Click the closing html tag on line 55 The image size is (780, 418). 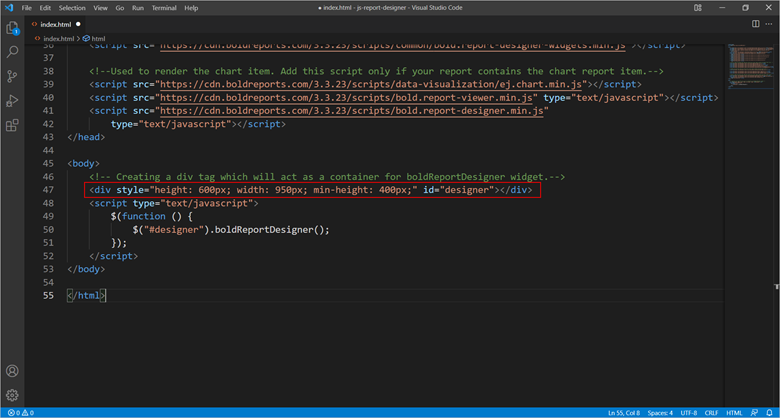tap(86, 295)
